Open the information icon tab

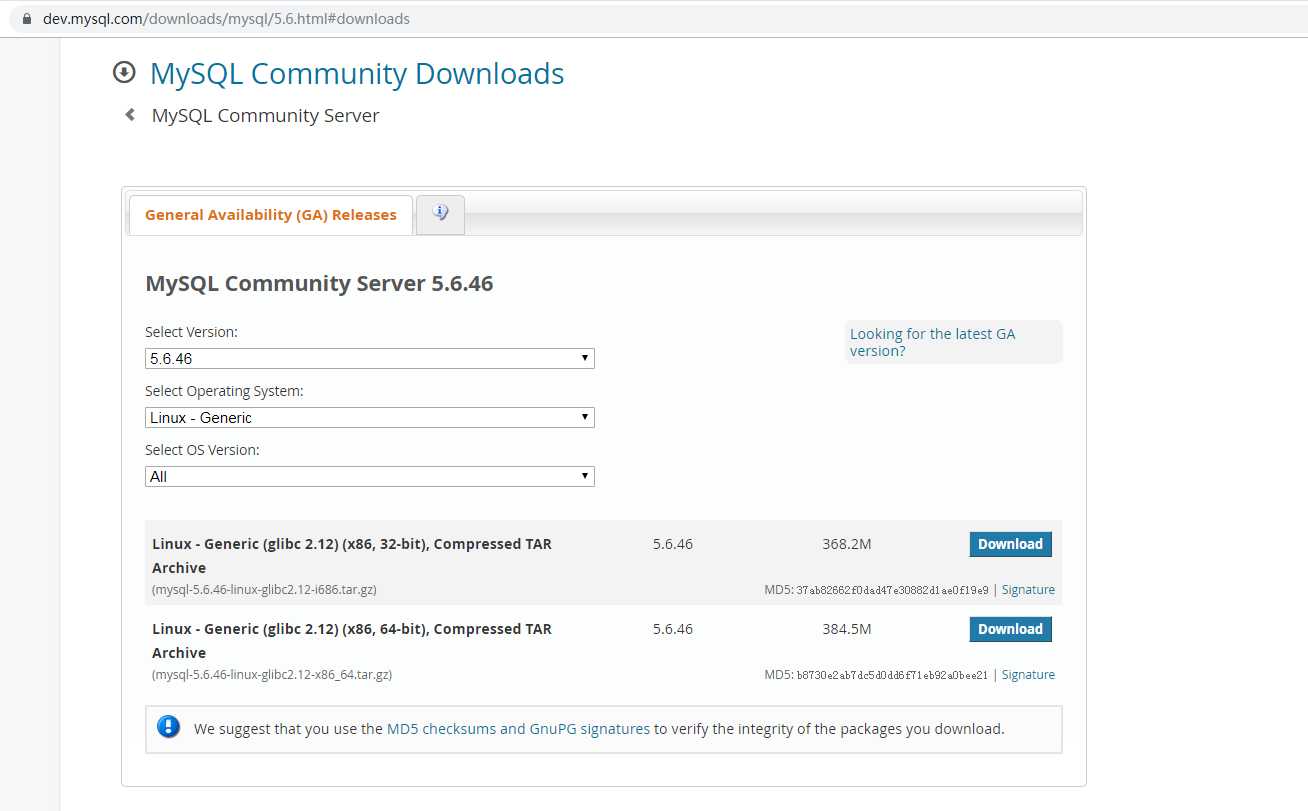441,214
